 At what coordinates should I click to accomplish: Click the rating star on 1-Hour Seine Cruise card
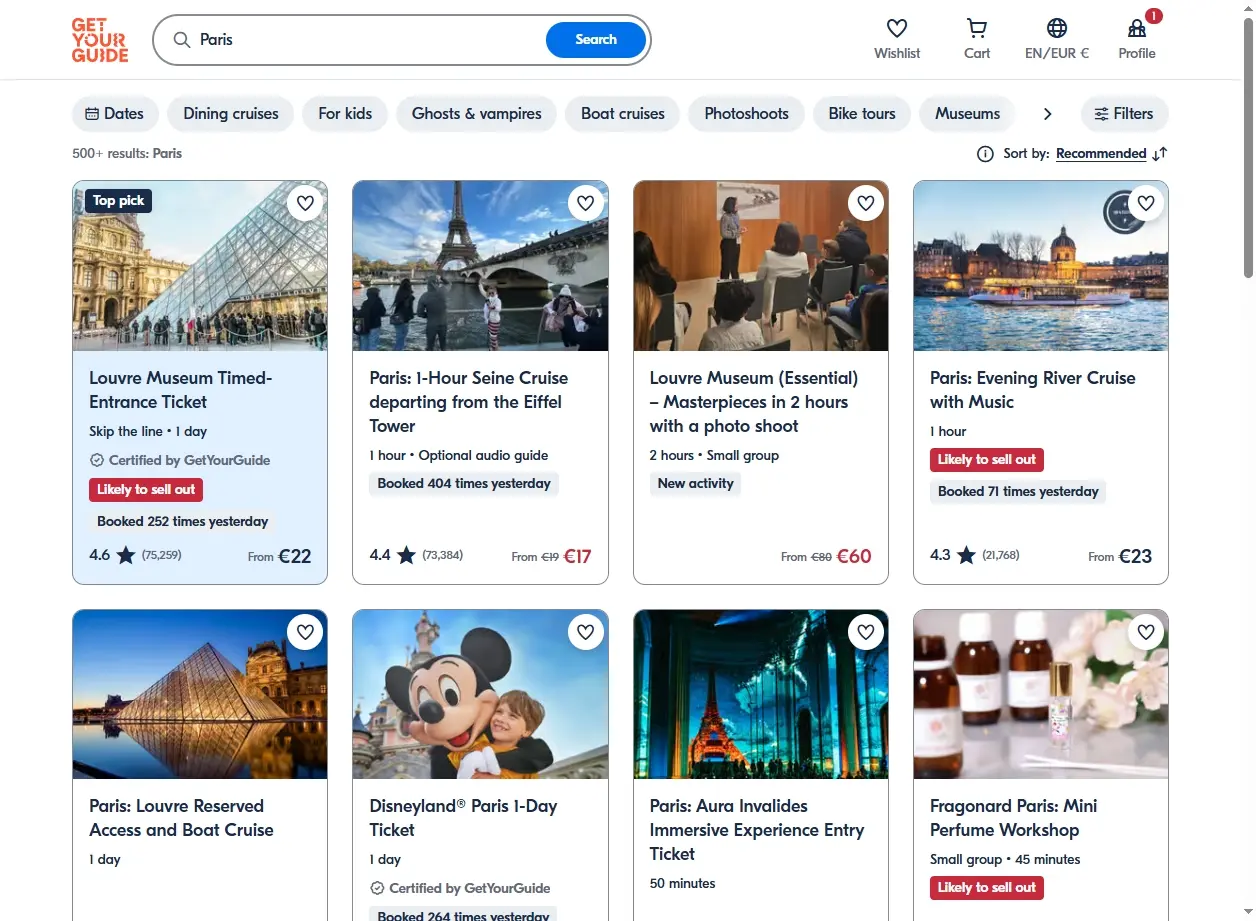[406, 554]
